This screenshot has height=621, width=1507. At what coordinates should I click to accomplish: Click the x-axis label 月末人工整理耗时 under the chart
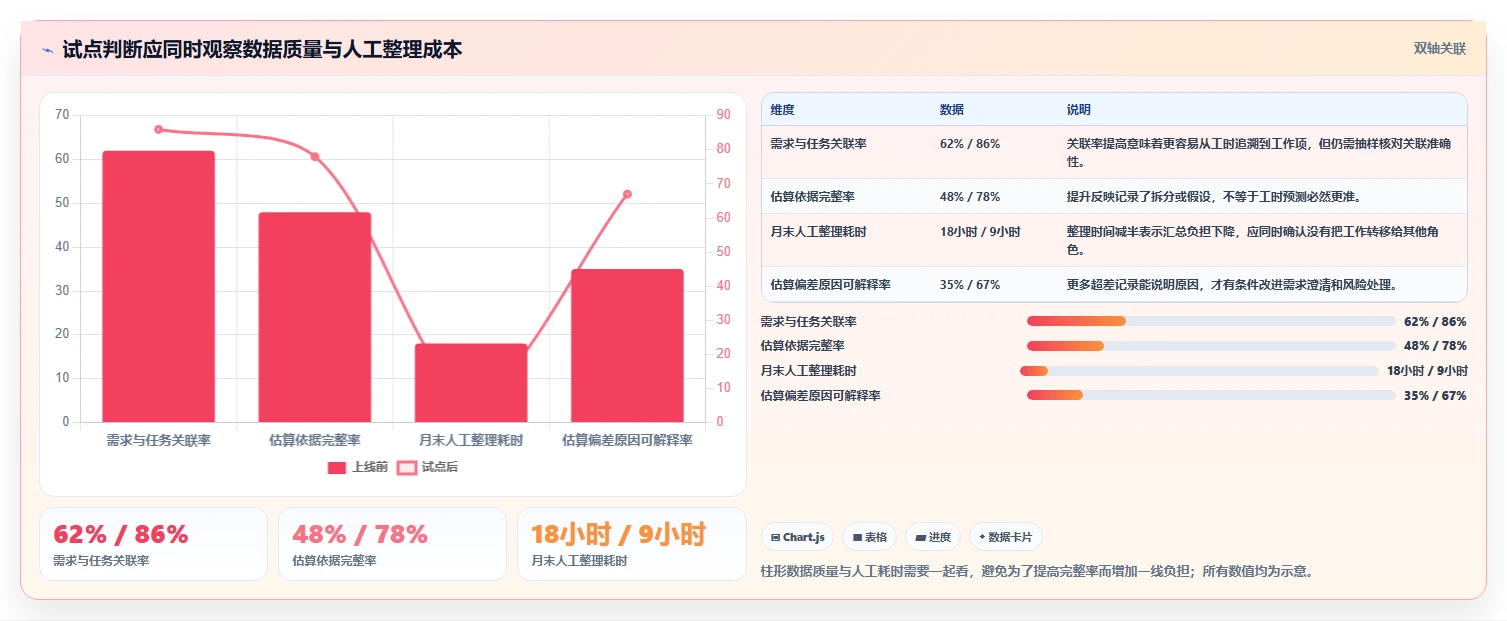[471, 440]
